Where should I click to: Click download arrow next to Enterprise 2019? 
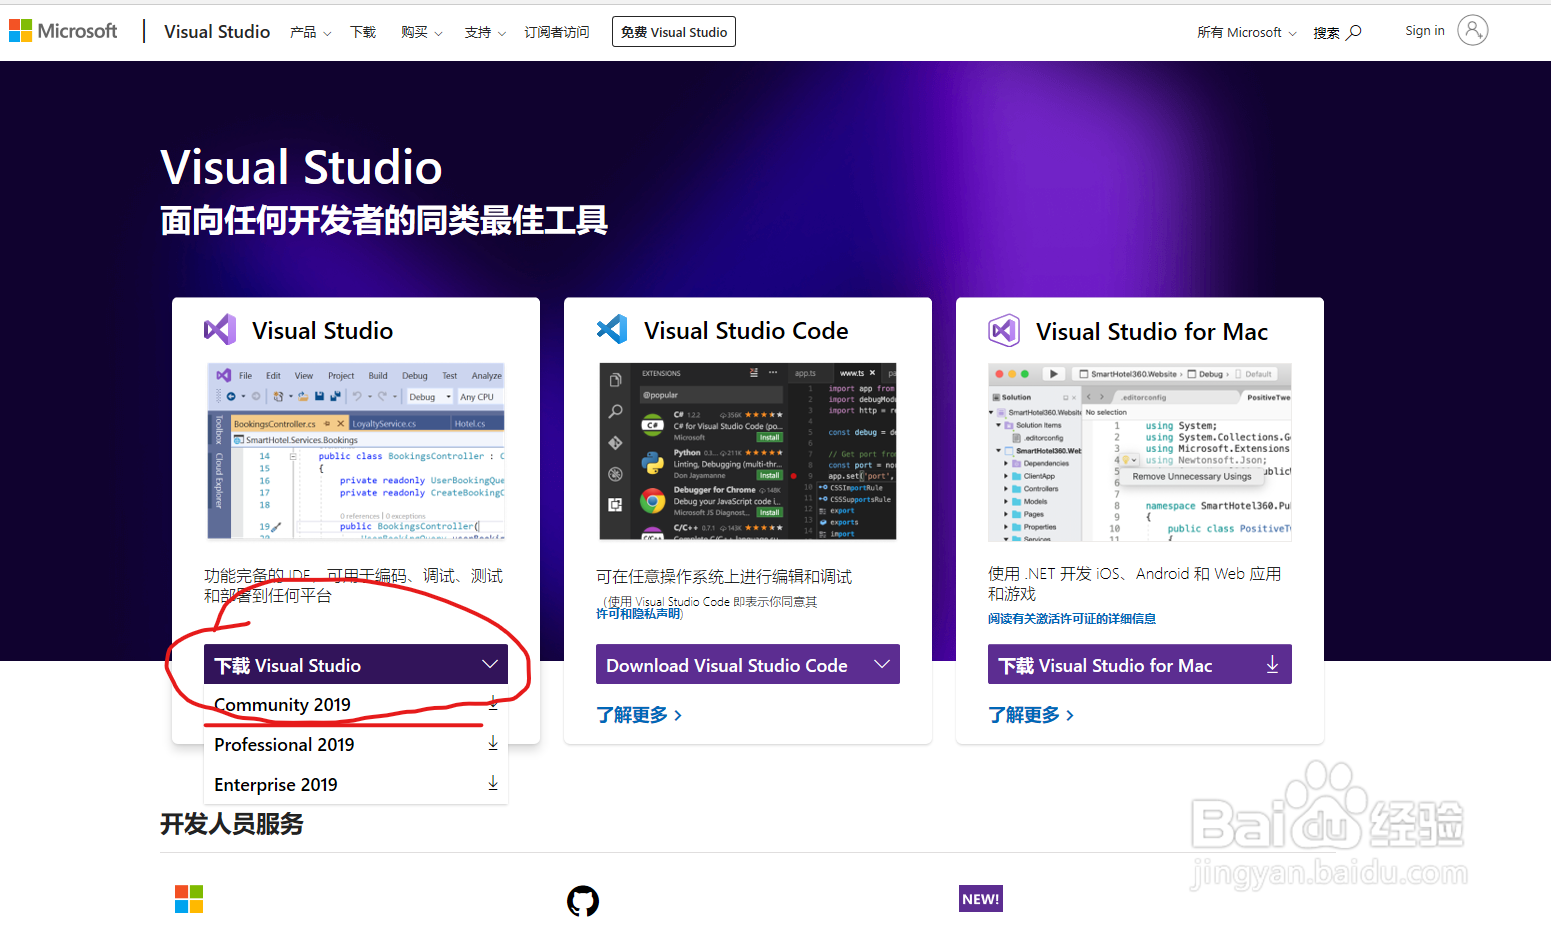tap(493, 783)
